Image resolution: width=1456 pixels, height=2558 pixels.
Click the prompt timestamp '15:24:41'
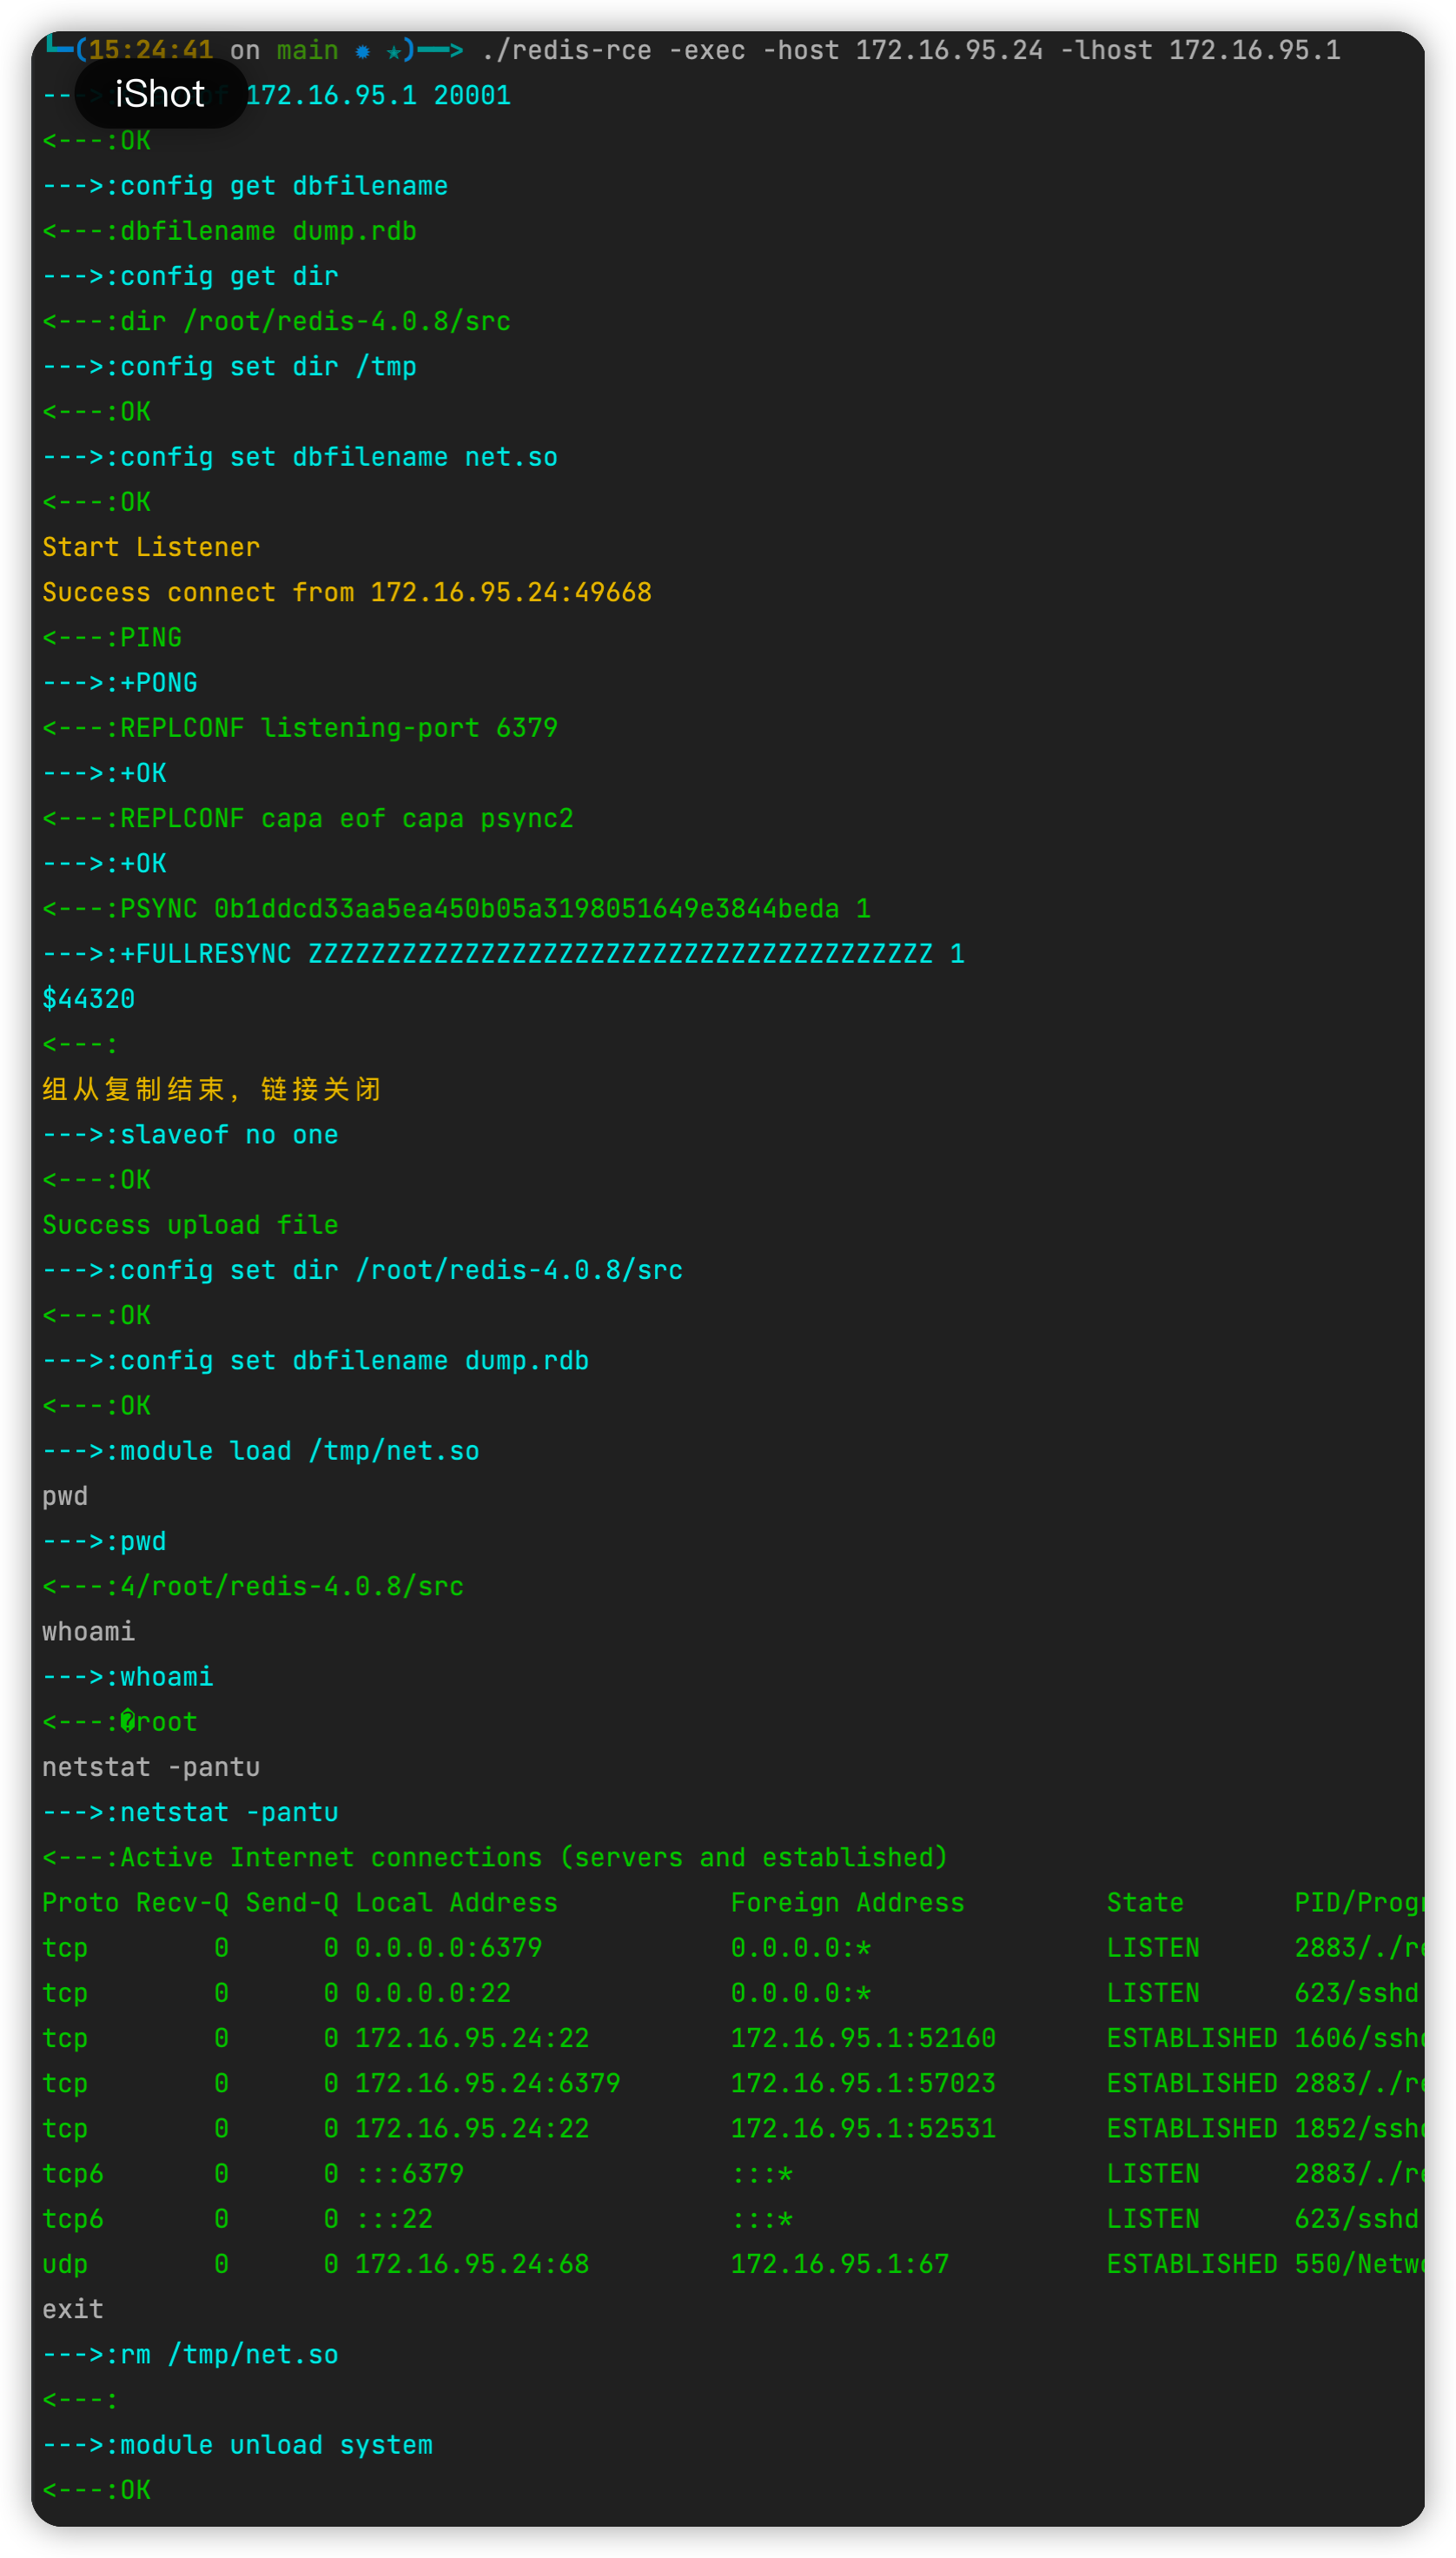coord(150,50)
